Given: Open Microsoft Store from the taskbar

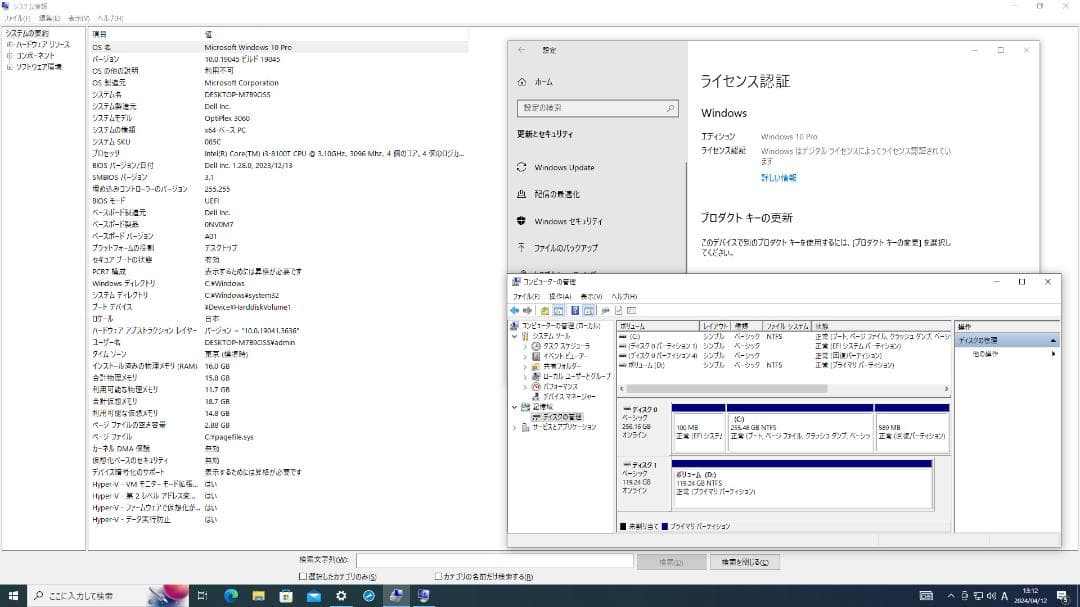Looking at the screenshot, I should click(287, 596).
